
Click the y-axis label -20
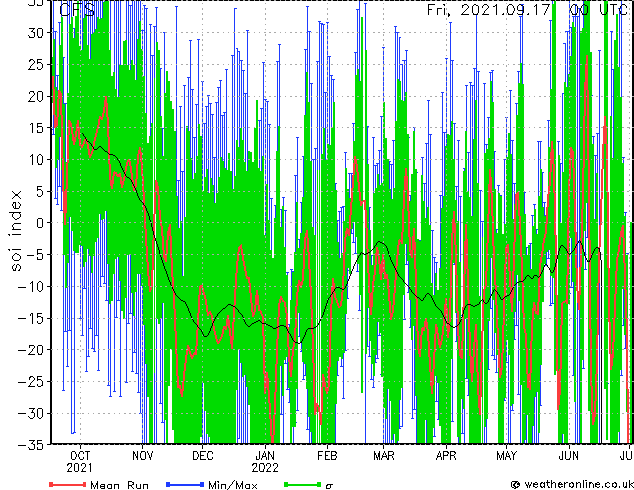(x=32, y=350)
